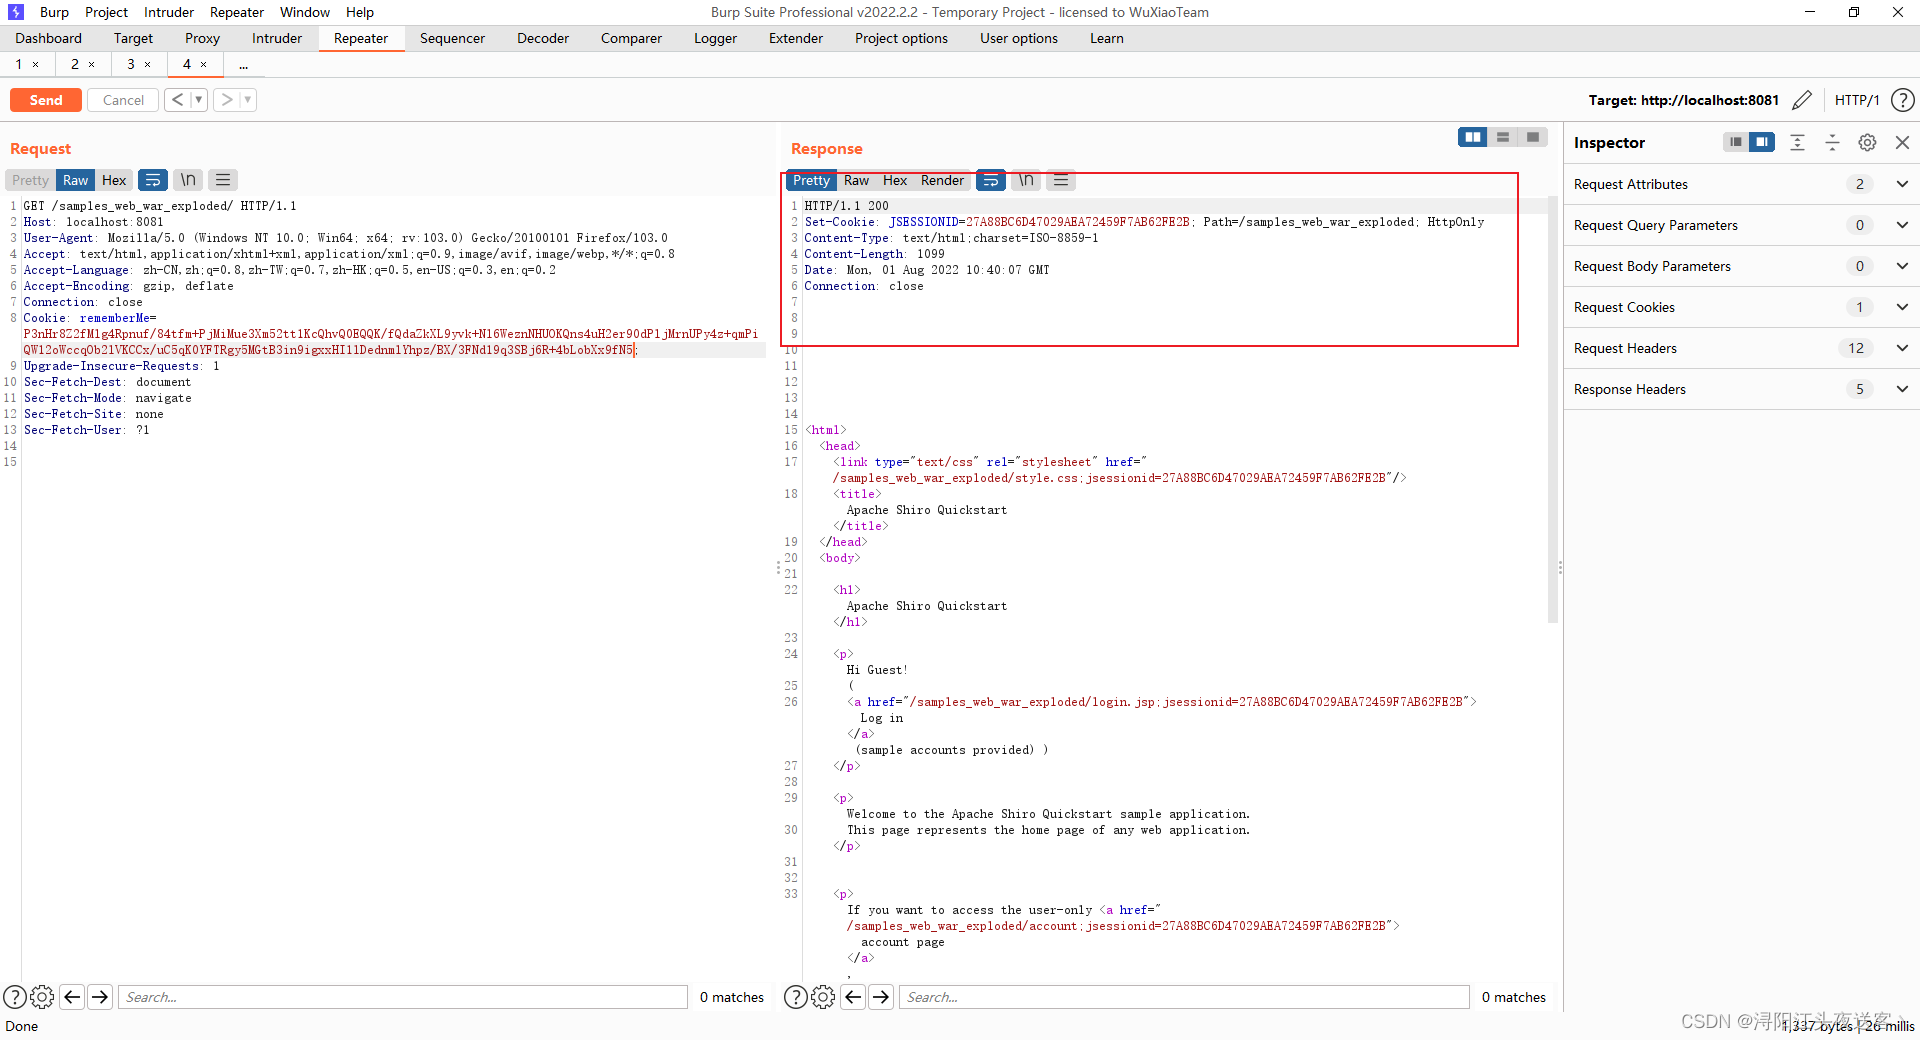Viewport: 1920px width, 1040px height.
Task: Close the Inspector panel
Action: (x=1903, y=142)
